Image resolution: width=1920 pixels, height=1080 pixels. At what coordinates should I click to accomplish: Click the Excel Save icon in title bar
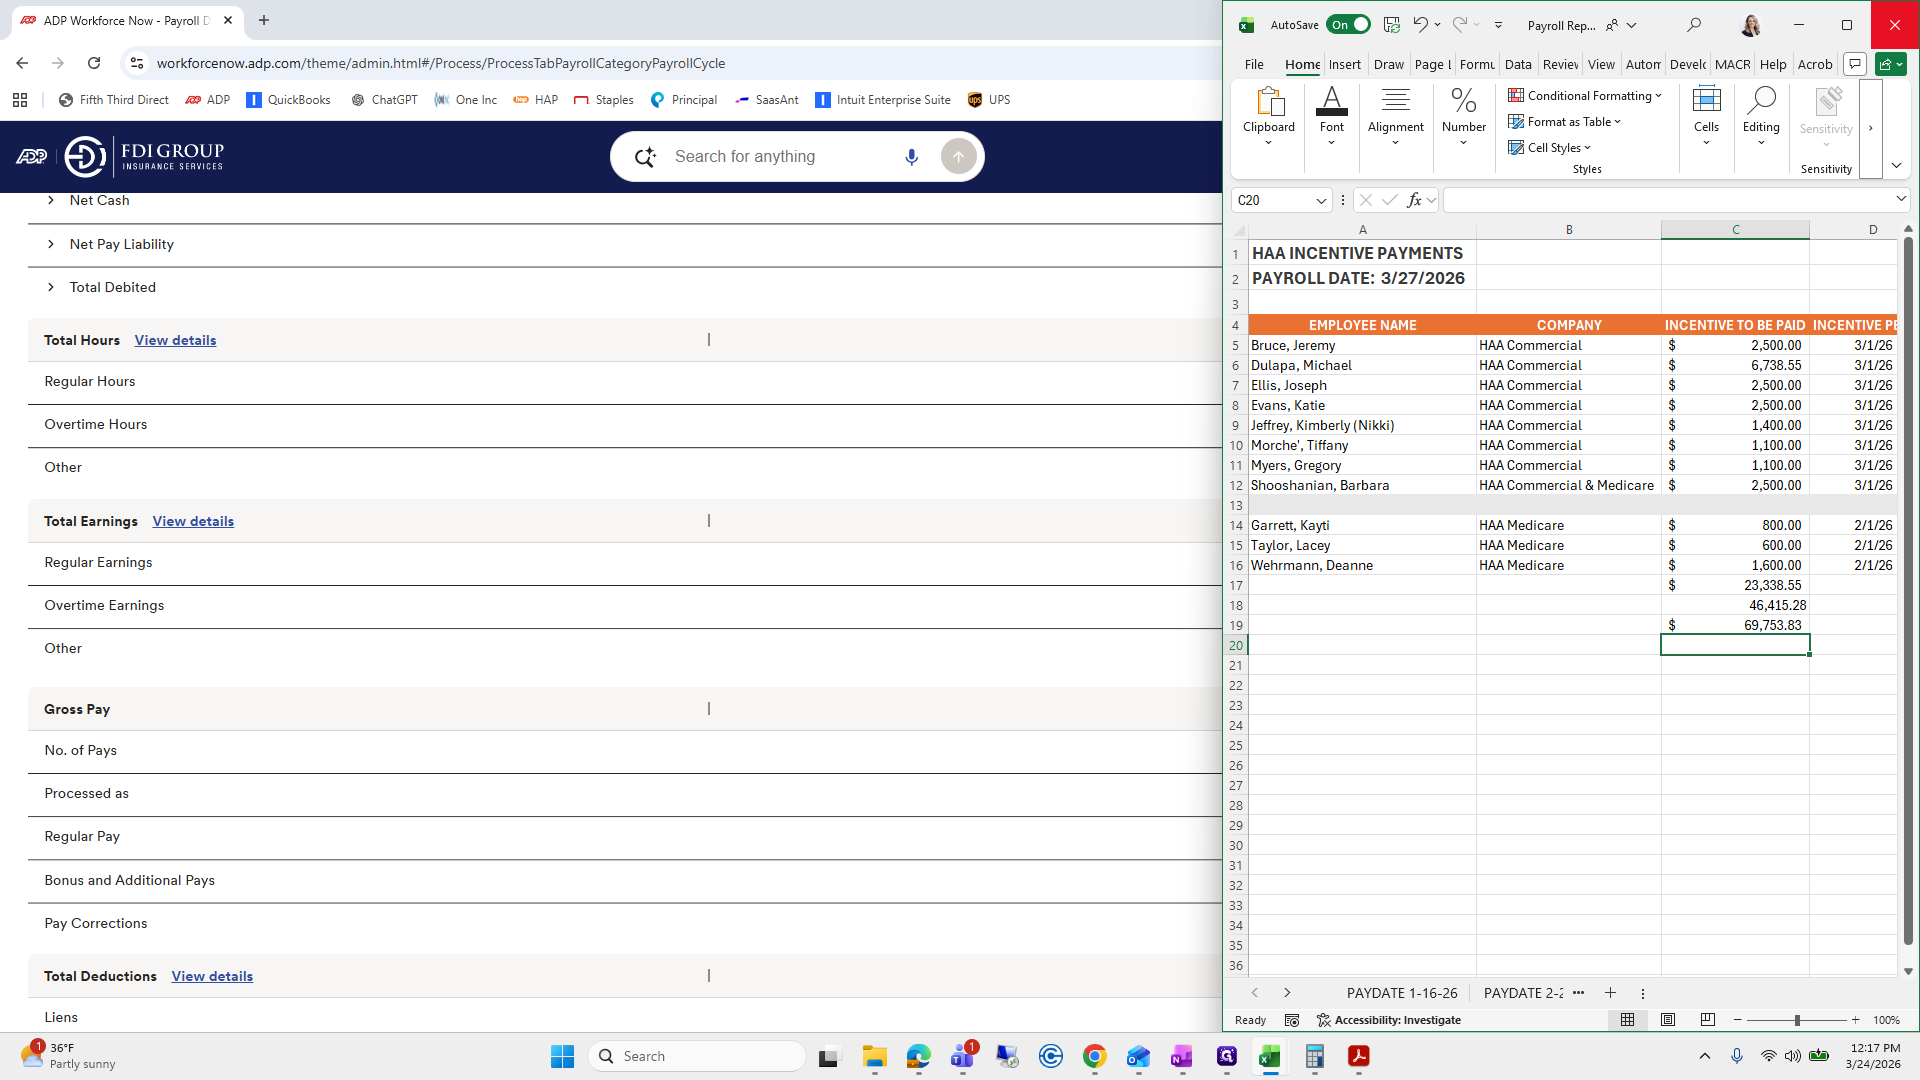pos(1391,25)
